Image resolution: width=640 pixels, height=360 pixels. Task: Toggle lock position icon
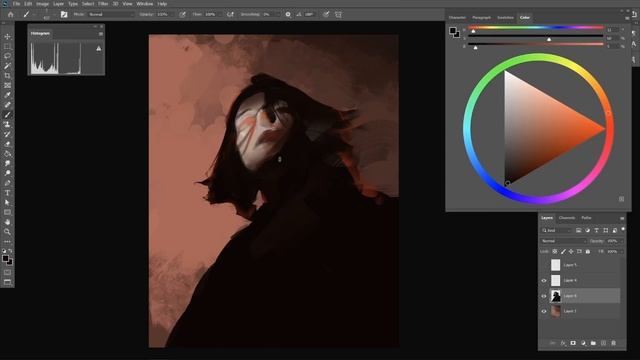click(x=571, y=252)
